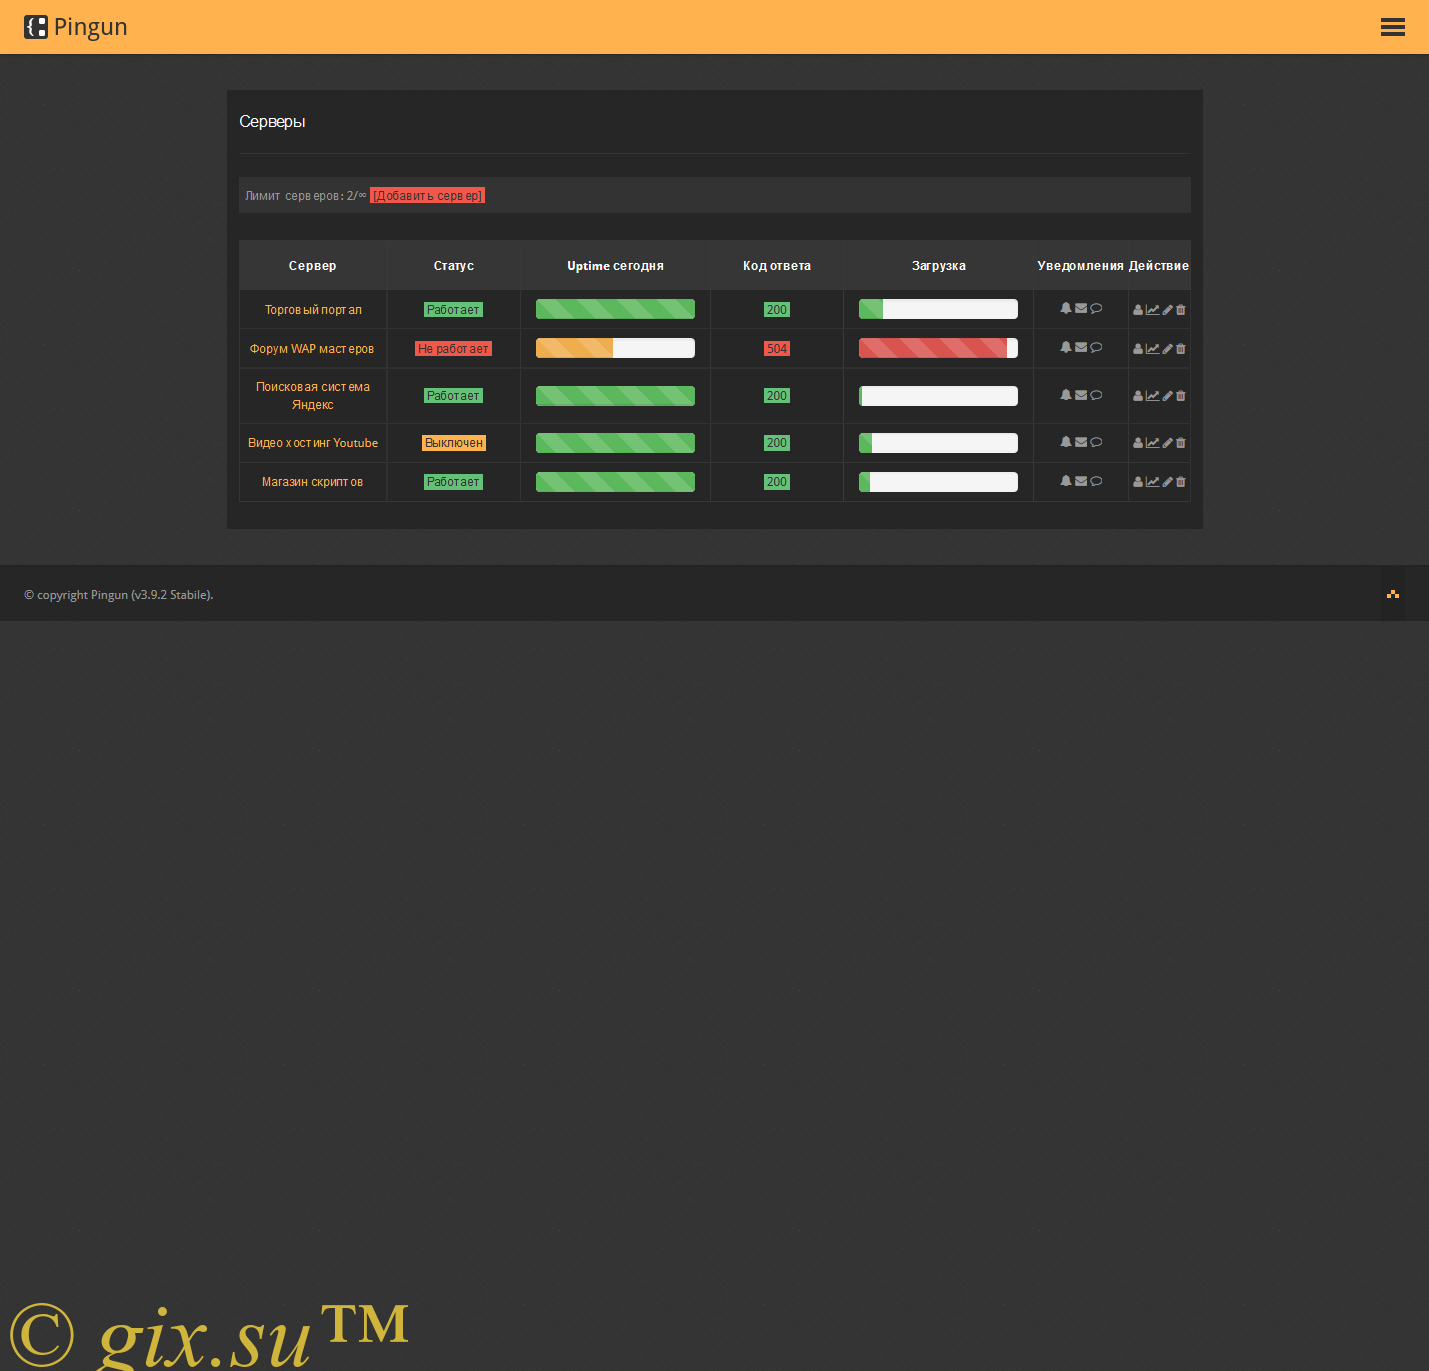Delete Торговый портал with the trash icon
Screen dimensions: 1429x1371
coord(1181,310)
